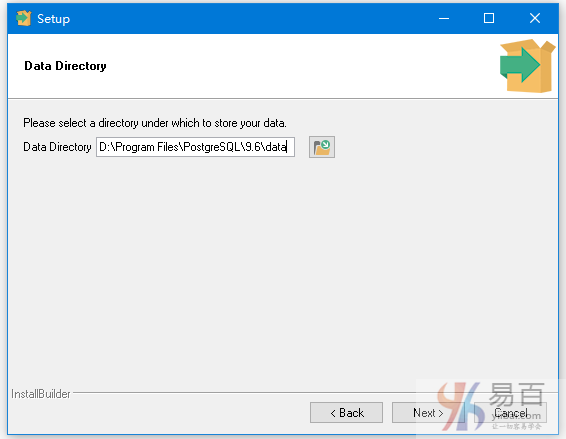The image size is (566, 439).
Task: Focus the Data Directory path field
Action: 195,147
